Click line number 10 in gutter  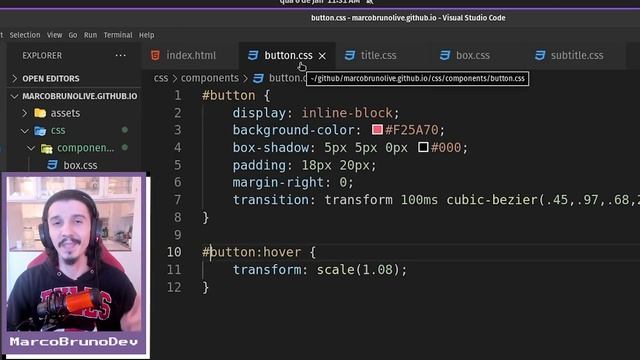[174, 252]
